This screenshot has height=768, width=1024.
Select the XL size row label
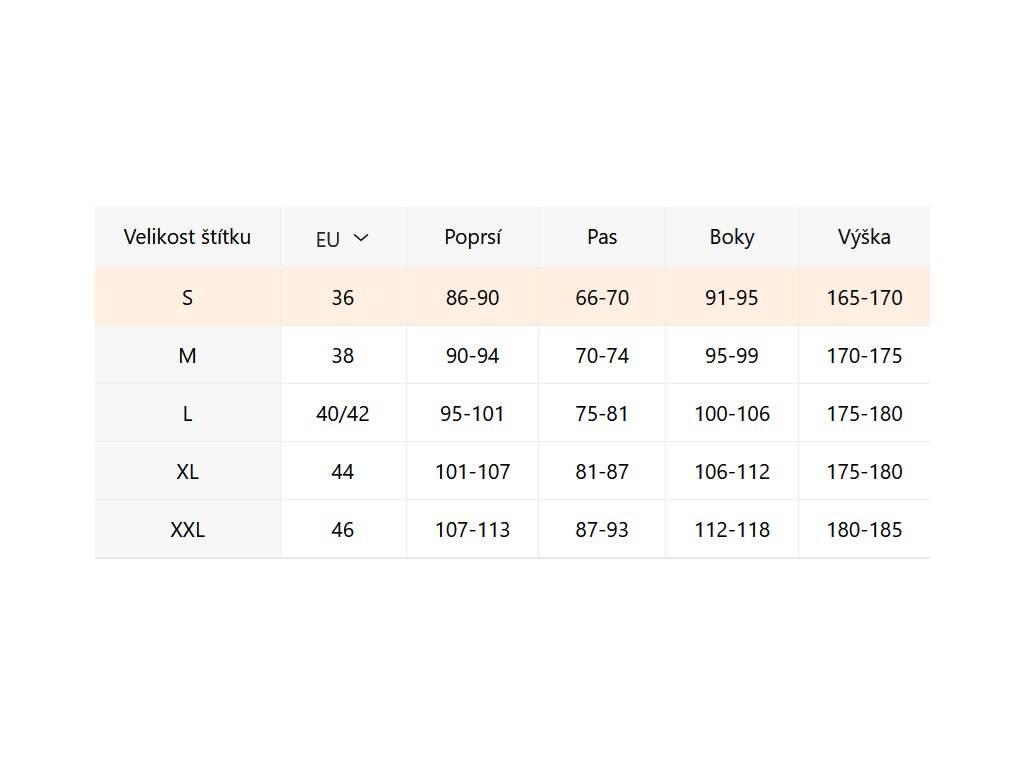click(187, 471)
